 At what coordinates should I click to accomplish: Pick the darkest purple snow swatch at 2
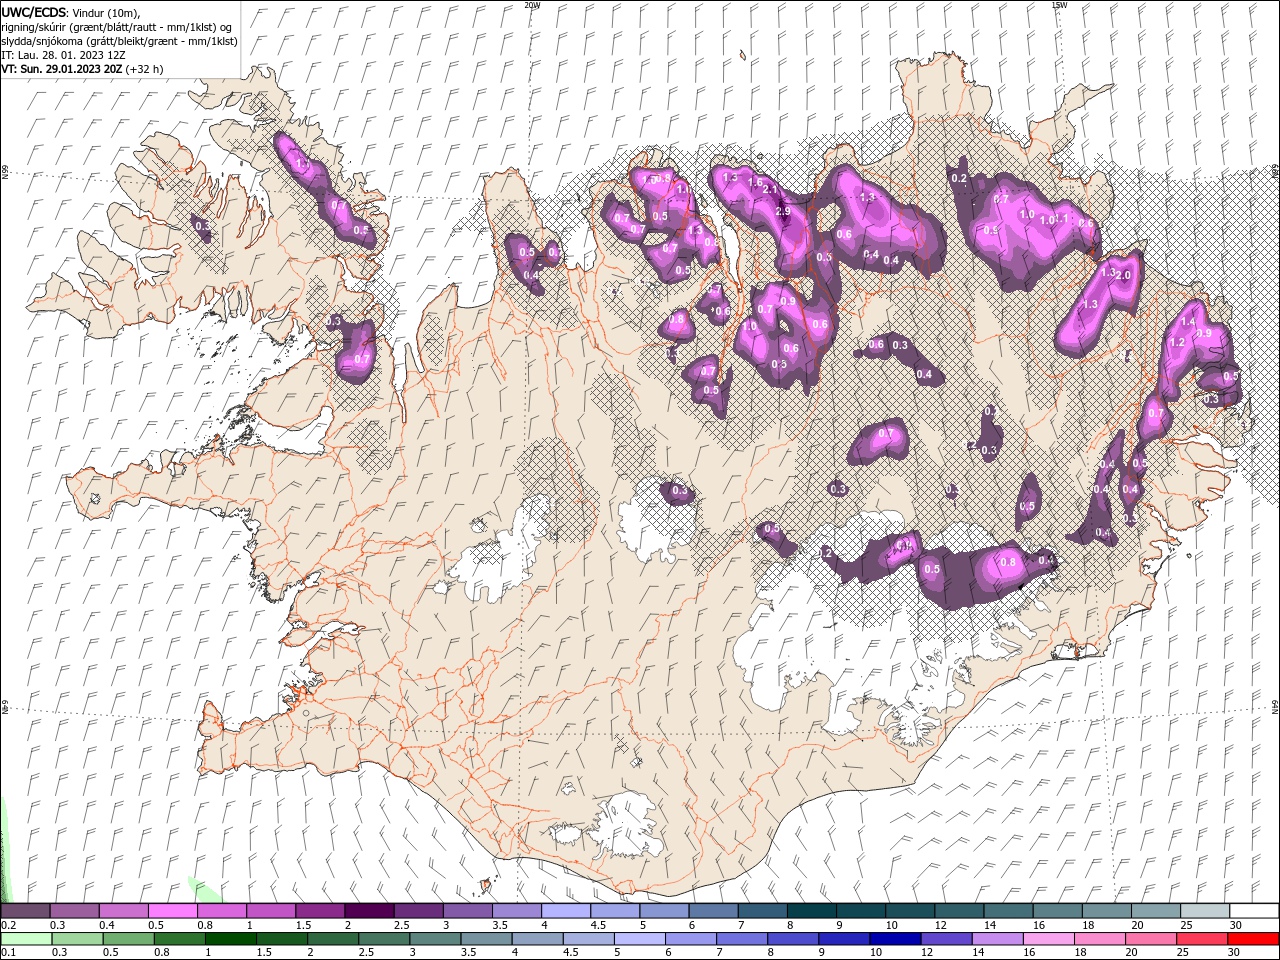pos(368,911)
